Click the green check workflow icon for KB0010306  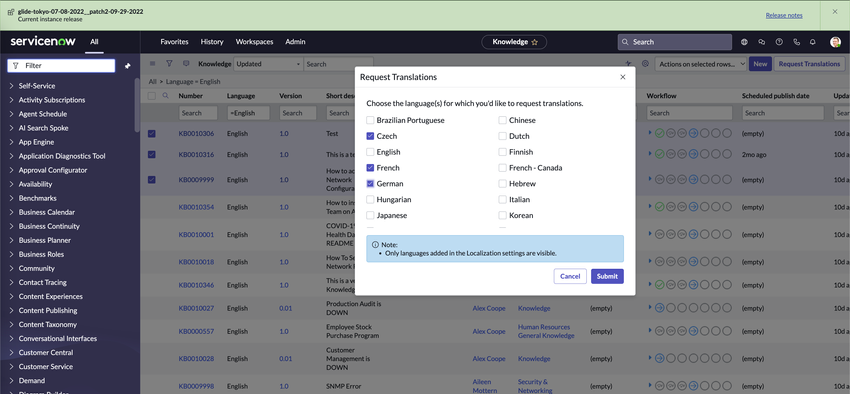point(660,133)
